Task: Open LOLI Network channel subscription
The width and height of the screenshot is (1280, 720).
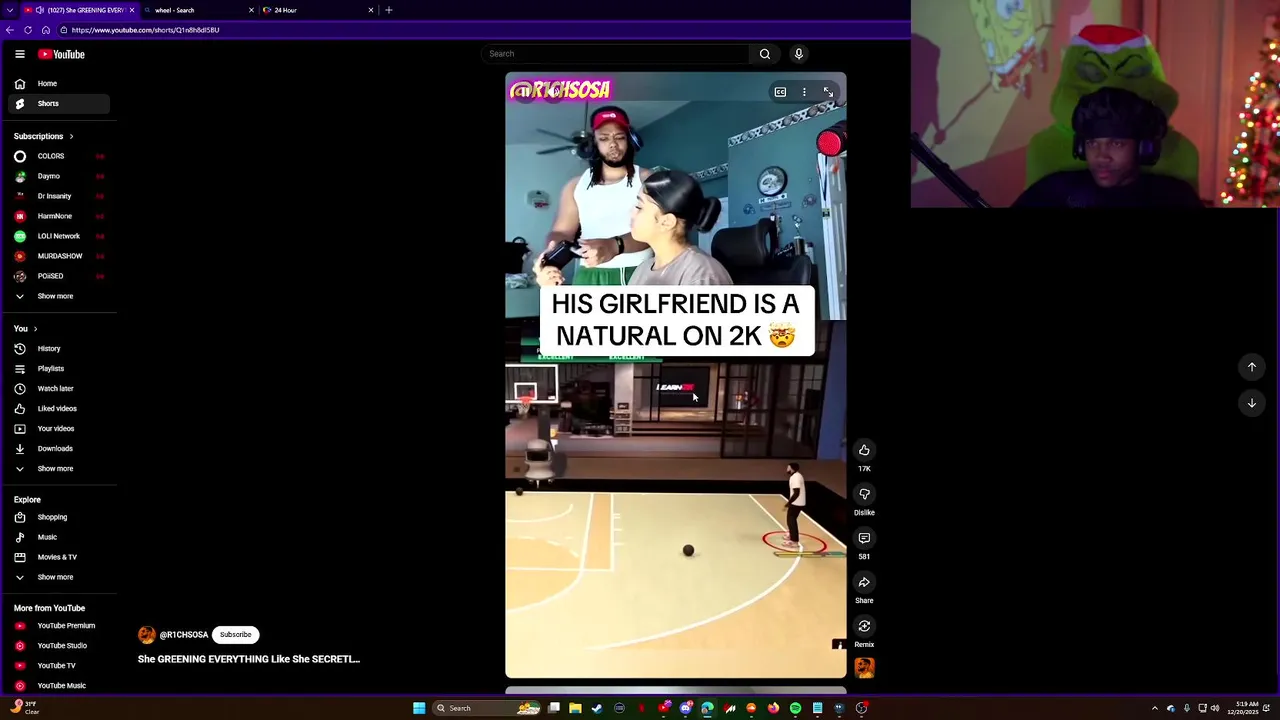Action: 59,236
